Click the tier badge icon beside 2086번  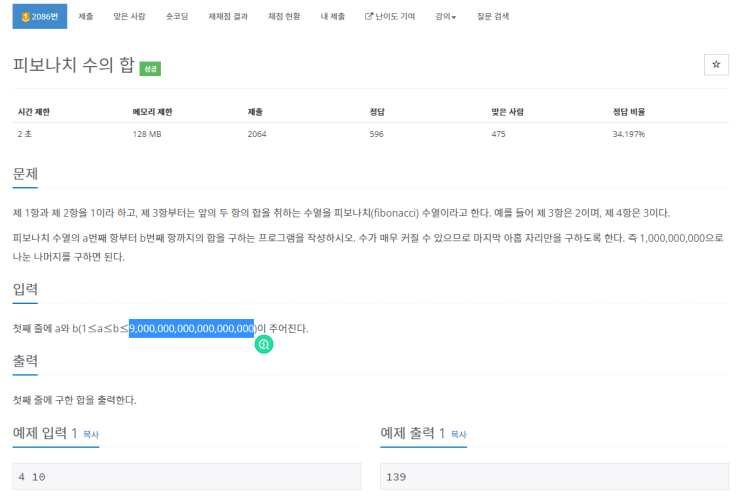coord(26,17)
